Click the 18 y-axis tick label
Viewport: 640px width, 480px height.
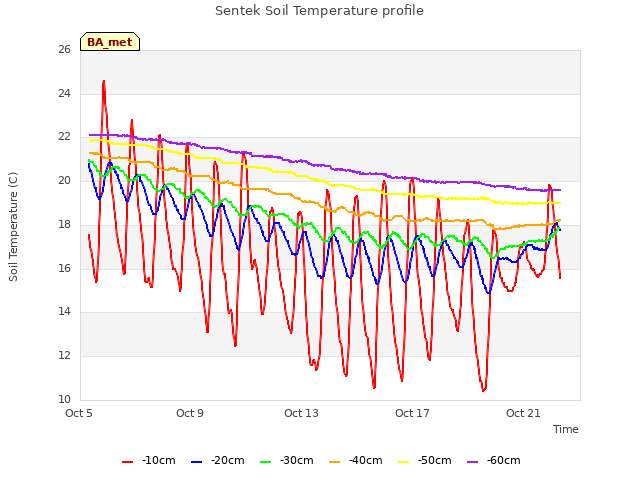click(x=64, y=224)
